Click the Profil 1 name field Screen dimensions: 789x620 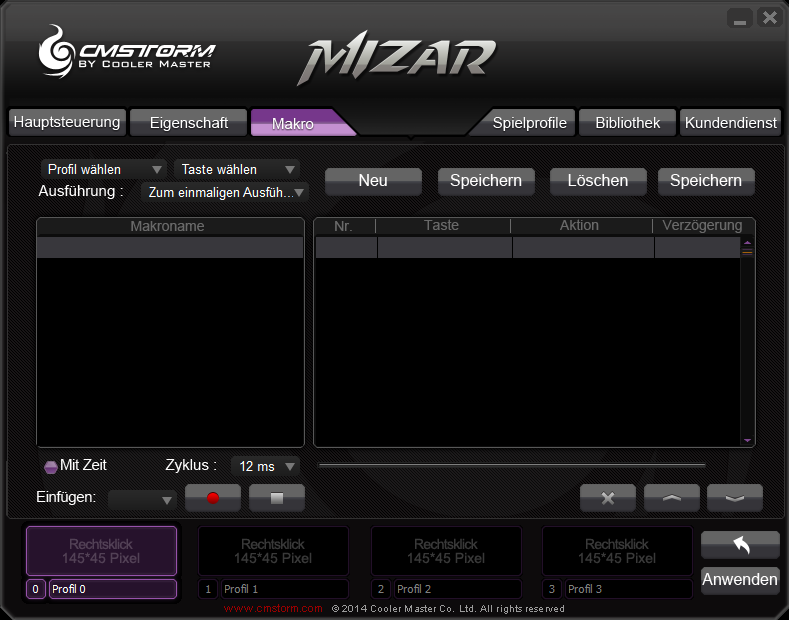tap(285, 589)
